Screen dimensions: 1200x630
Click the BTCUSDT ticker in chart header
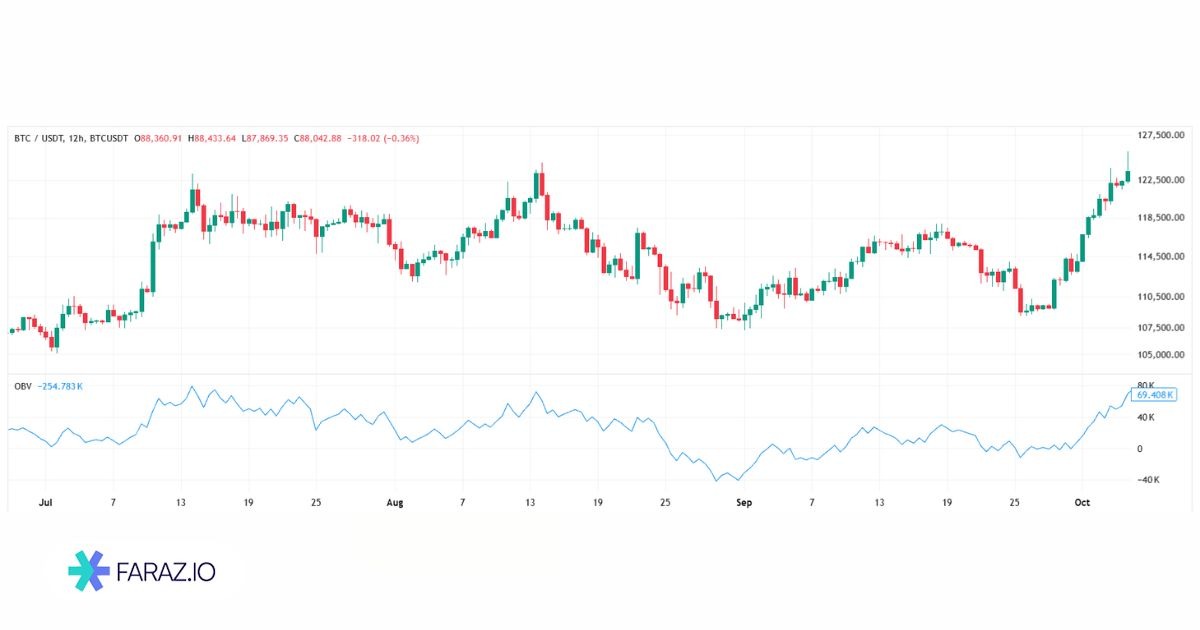(111, 138)
